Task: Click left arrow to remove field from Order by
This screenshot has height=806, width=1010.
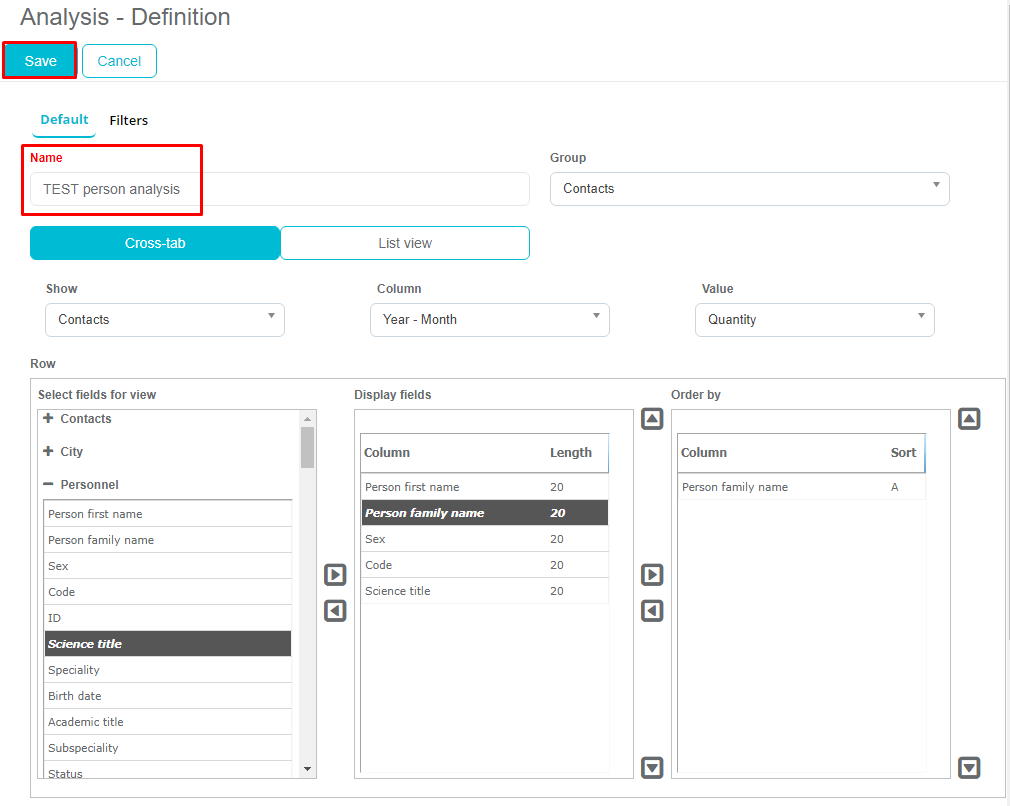Action: click(x=652, y=611)
